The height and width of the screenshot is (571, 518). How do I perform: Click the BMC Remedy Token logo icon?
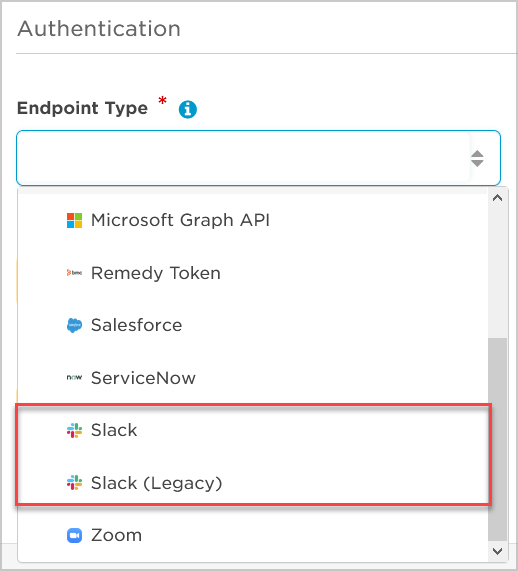(x=74, y=273)
